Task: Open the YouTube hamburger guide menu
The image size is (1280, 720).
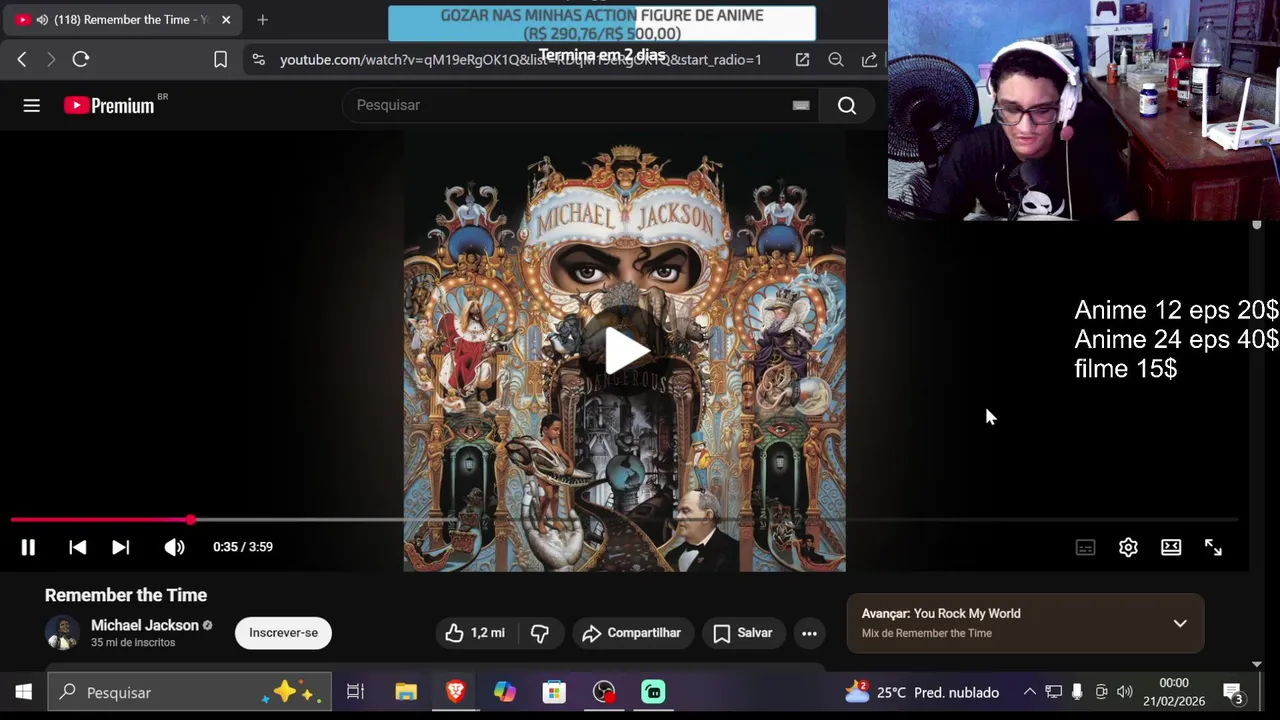Action: [32, 105]
